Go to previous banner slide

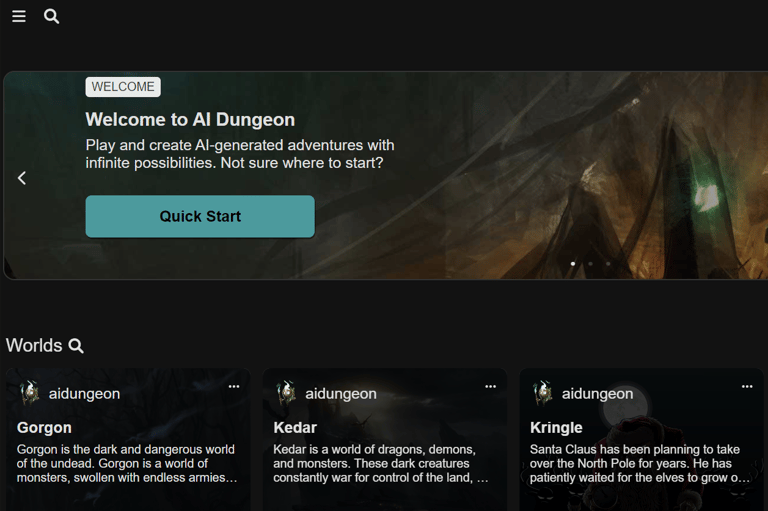click(x=22, y=178)
